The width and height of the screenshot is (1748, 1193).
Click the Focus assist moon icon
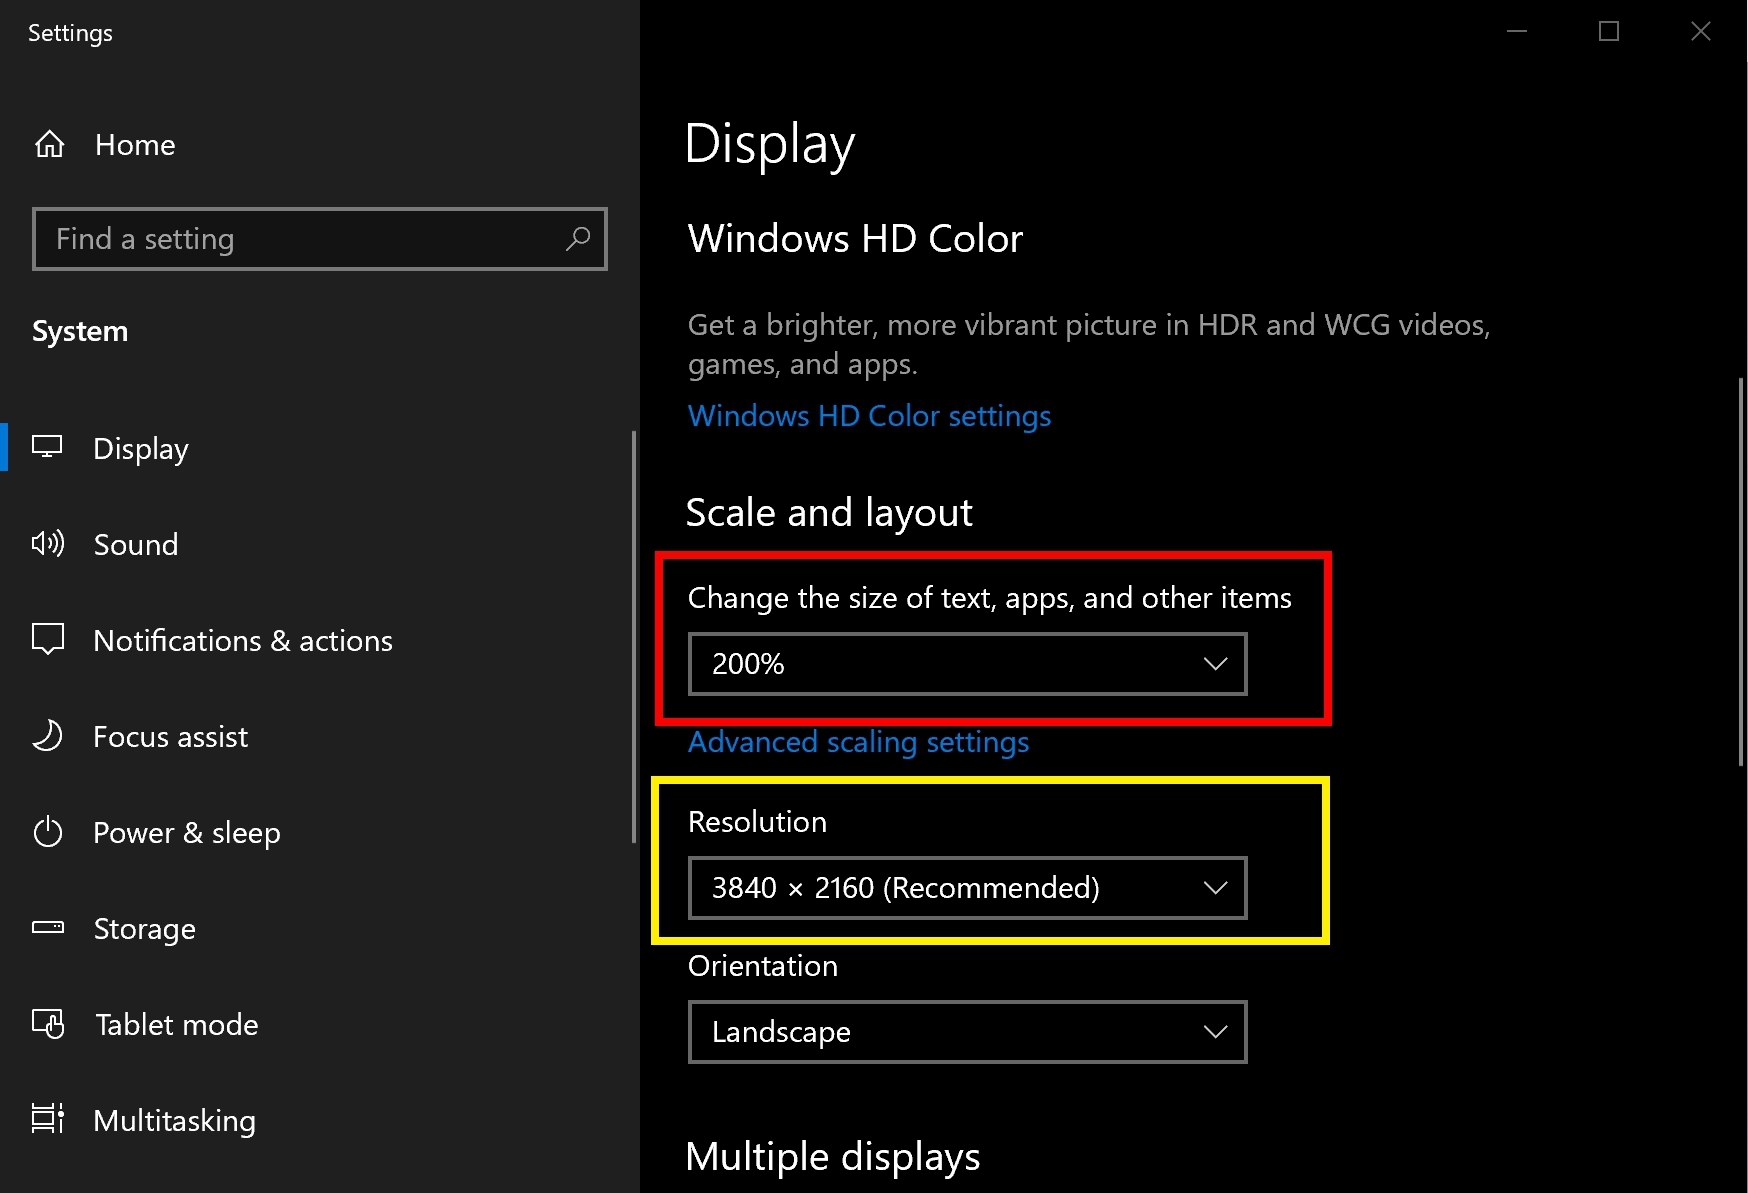(47, 736)
